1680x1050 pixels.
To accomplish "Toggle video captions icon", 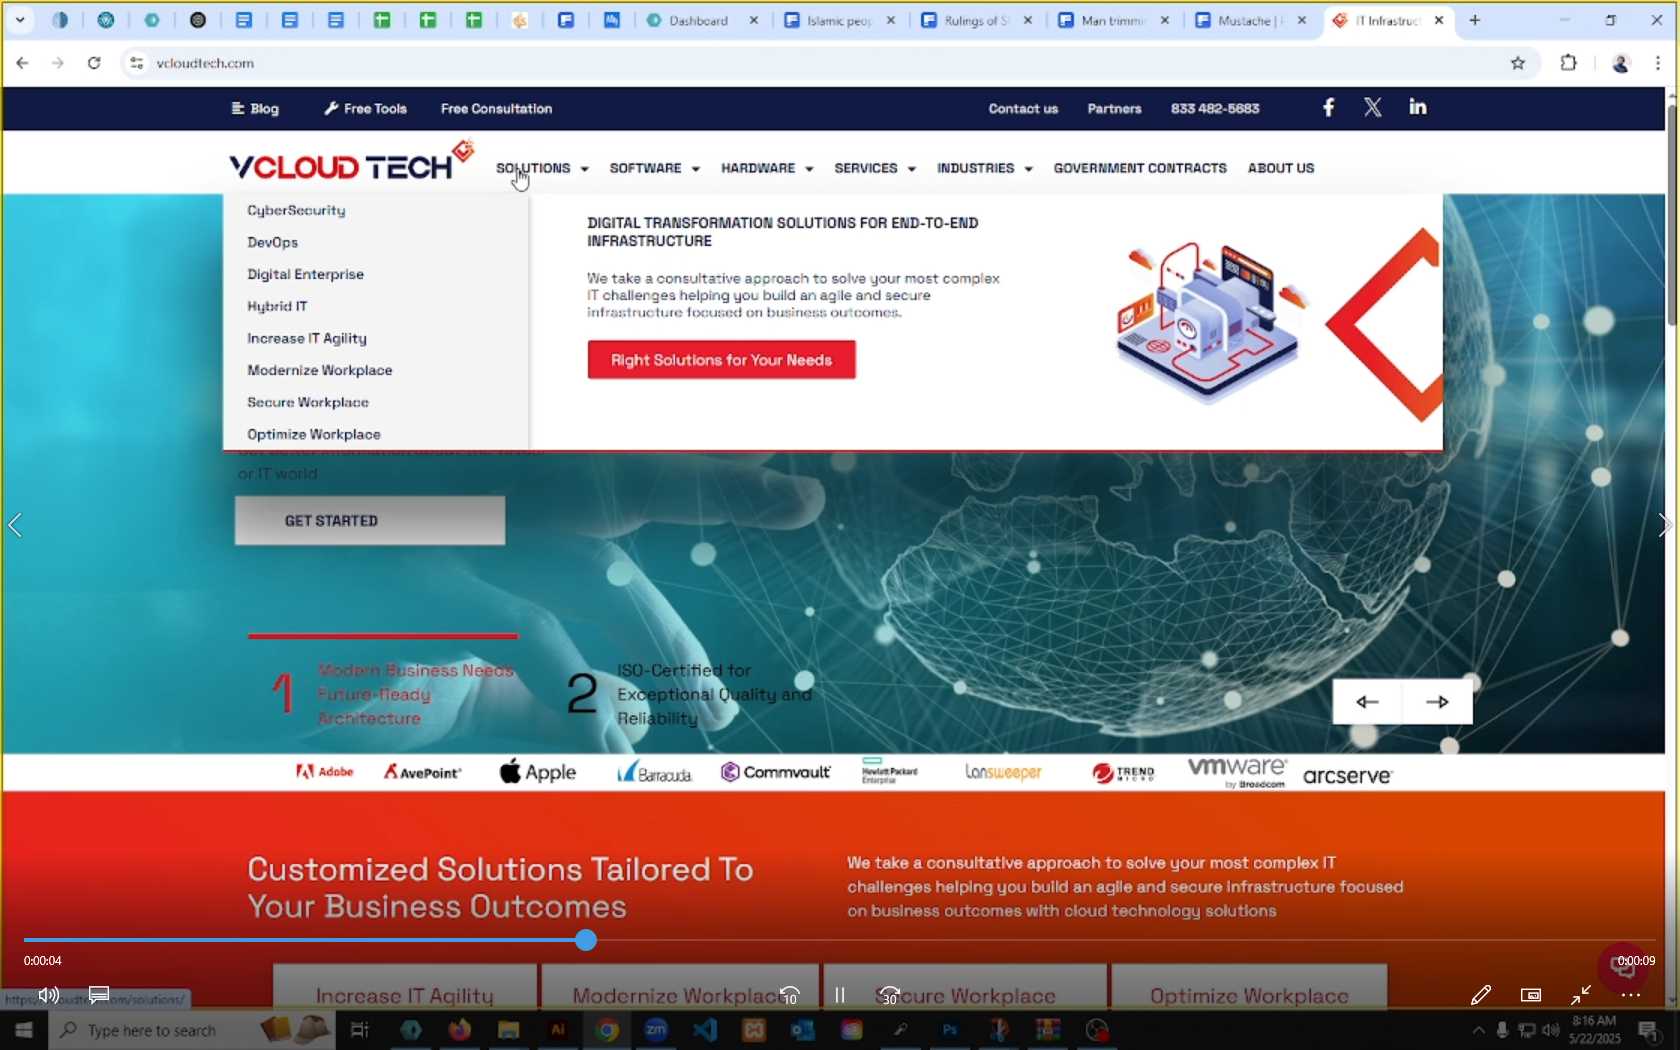I will 98,995.
